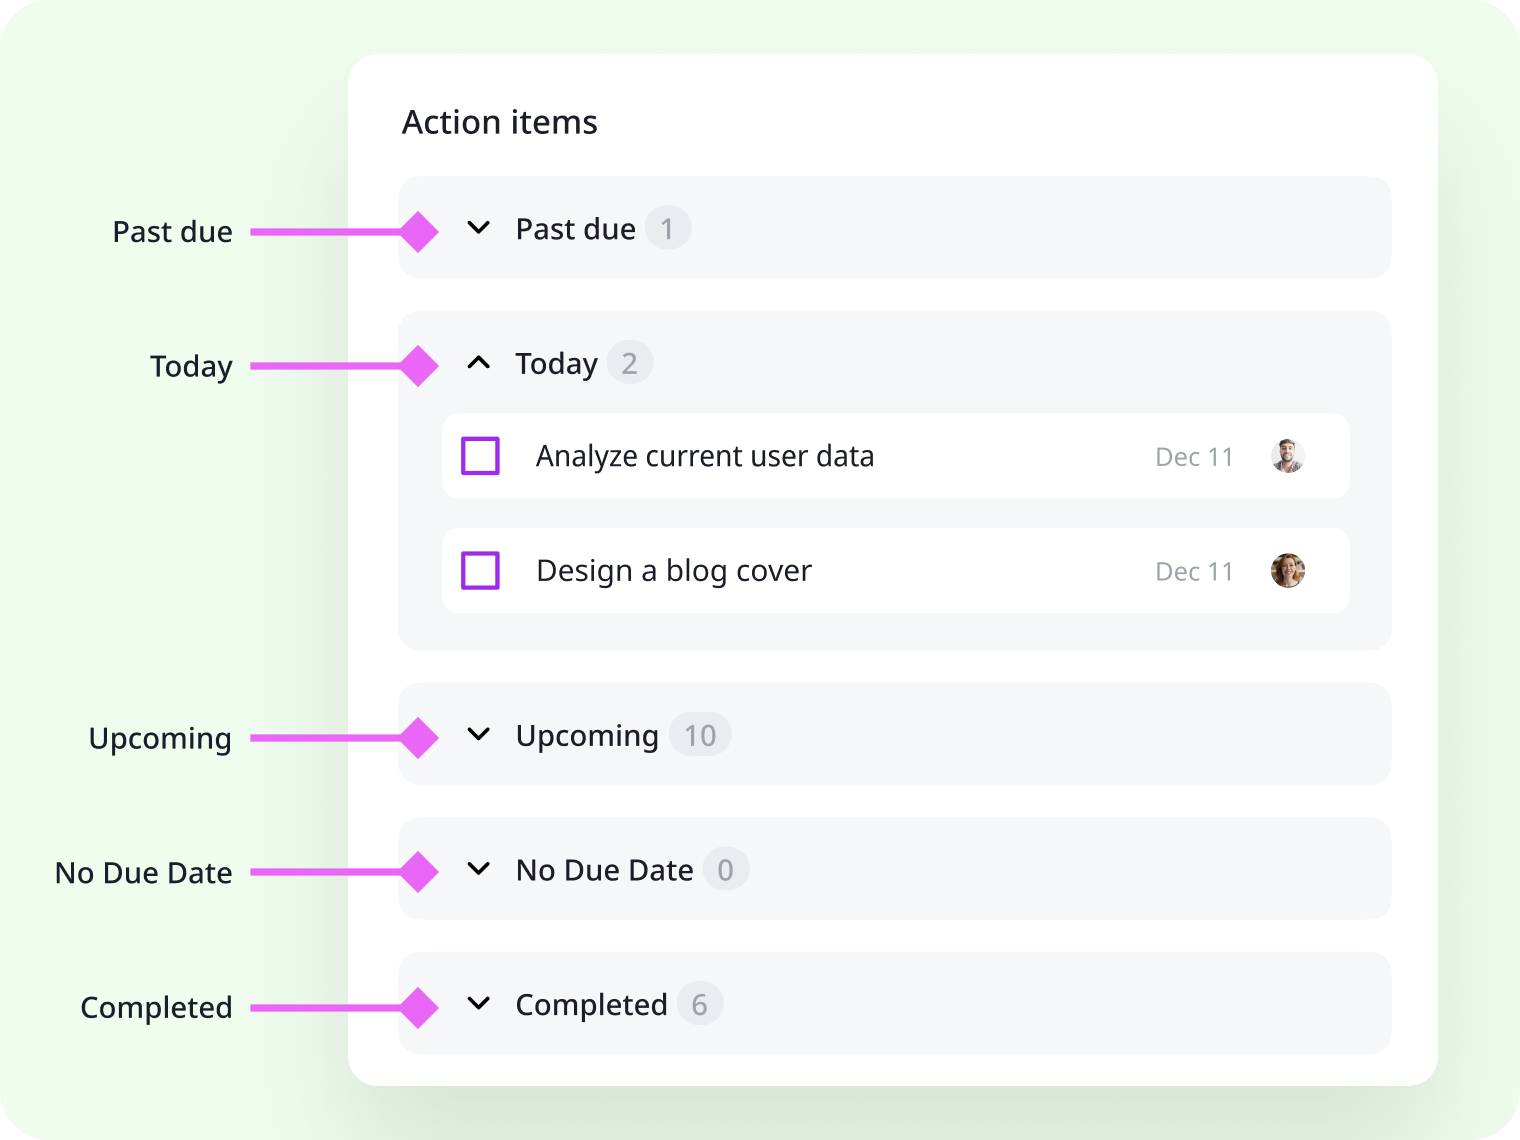Open the assignee avatar for Design a blog cover
The width and height of the screenshot is (1520, 1140).
point(1288,571)
